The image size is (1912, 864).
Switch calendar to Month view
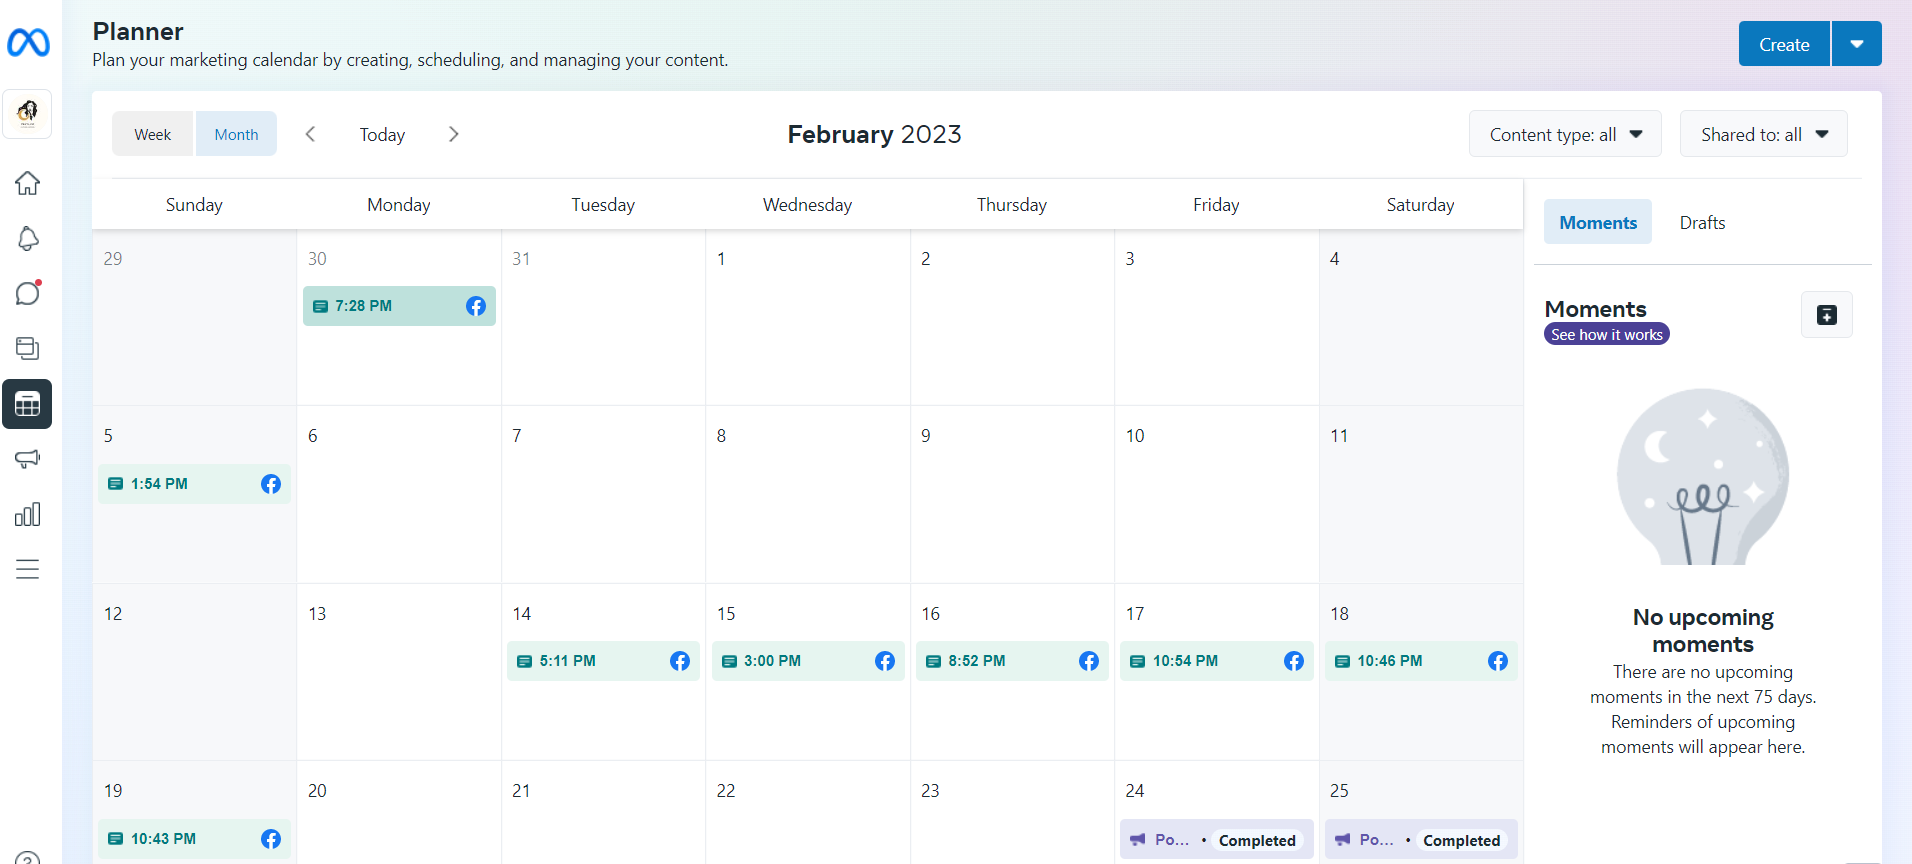pos(236,134)
